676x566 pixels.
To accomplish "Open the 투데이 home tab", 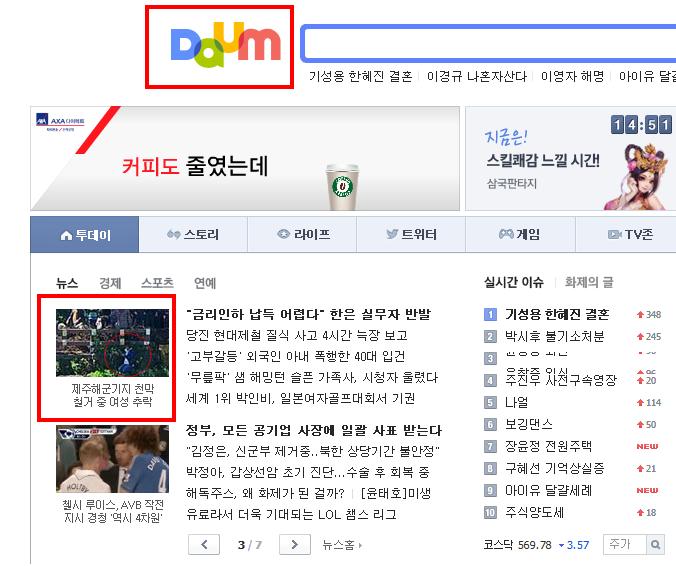I will tap(84, 235).
